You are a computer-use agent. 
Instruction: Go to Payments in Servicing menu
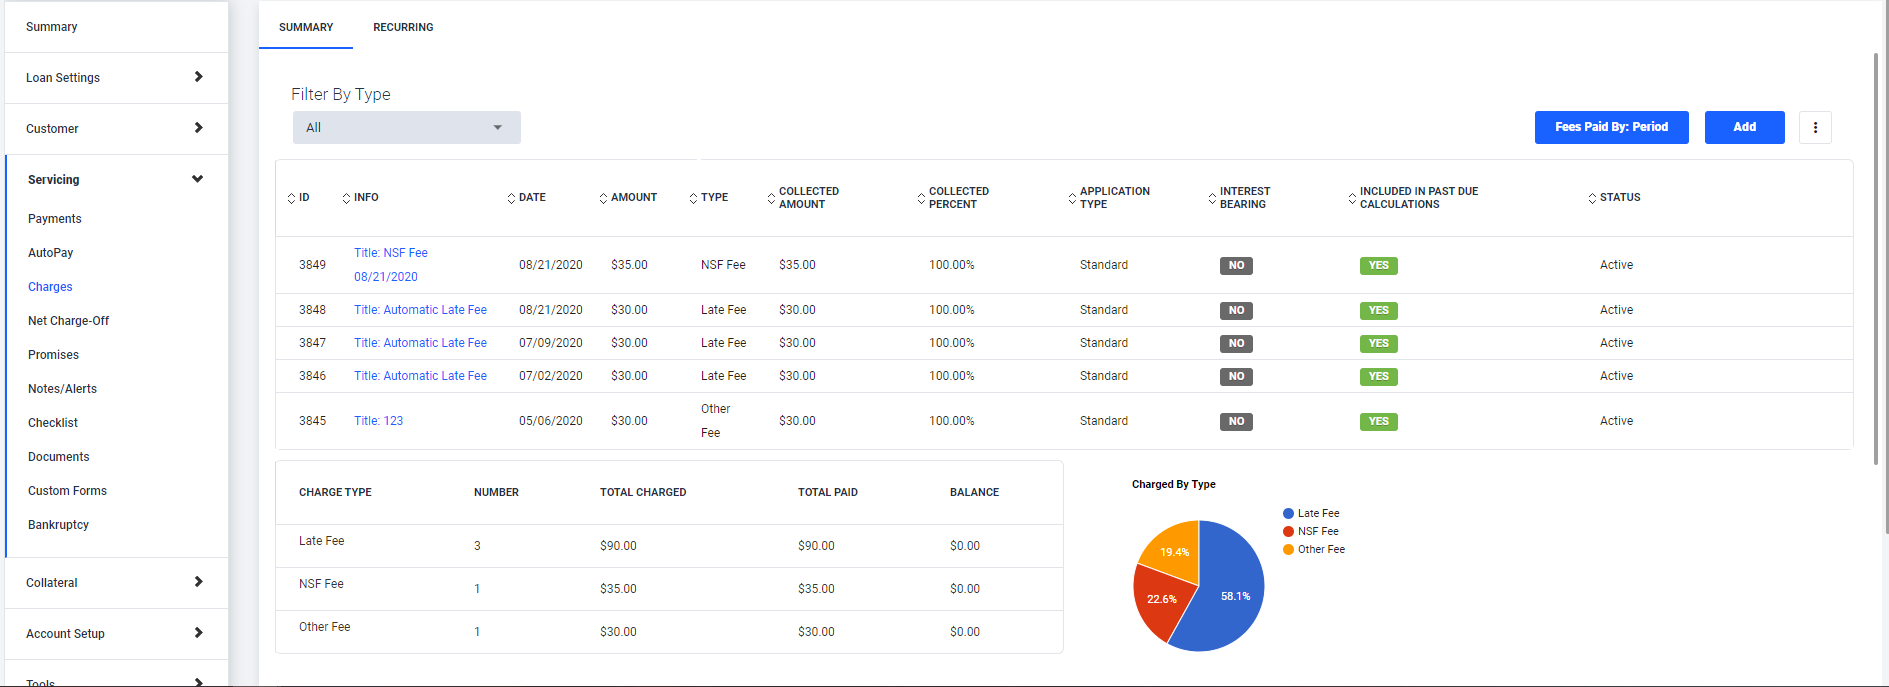(55, 219)
